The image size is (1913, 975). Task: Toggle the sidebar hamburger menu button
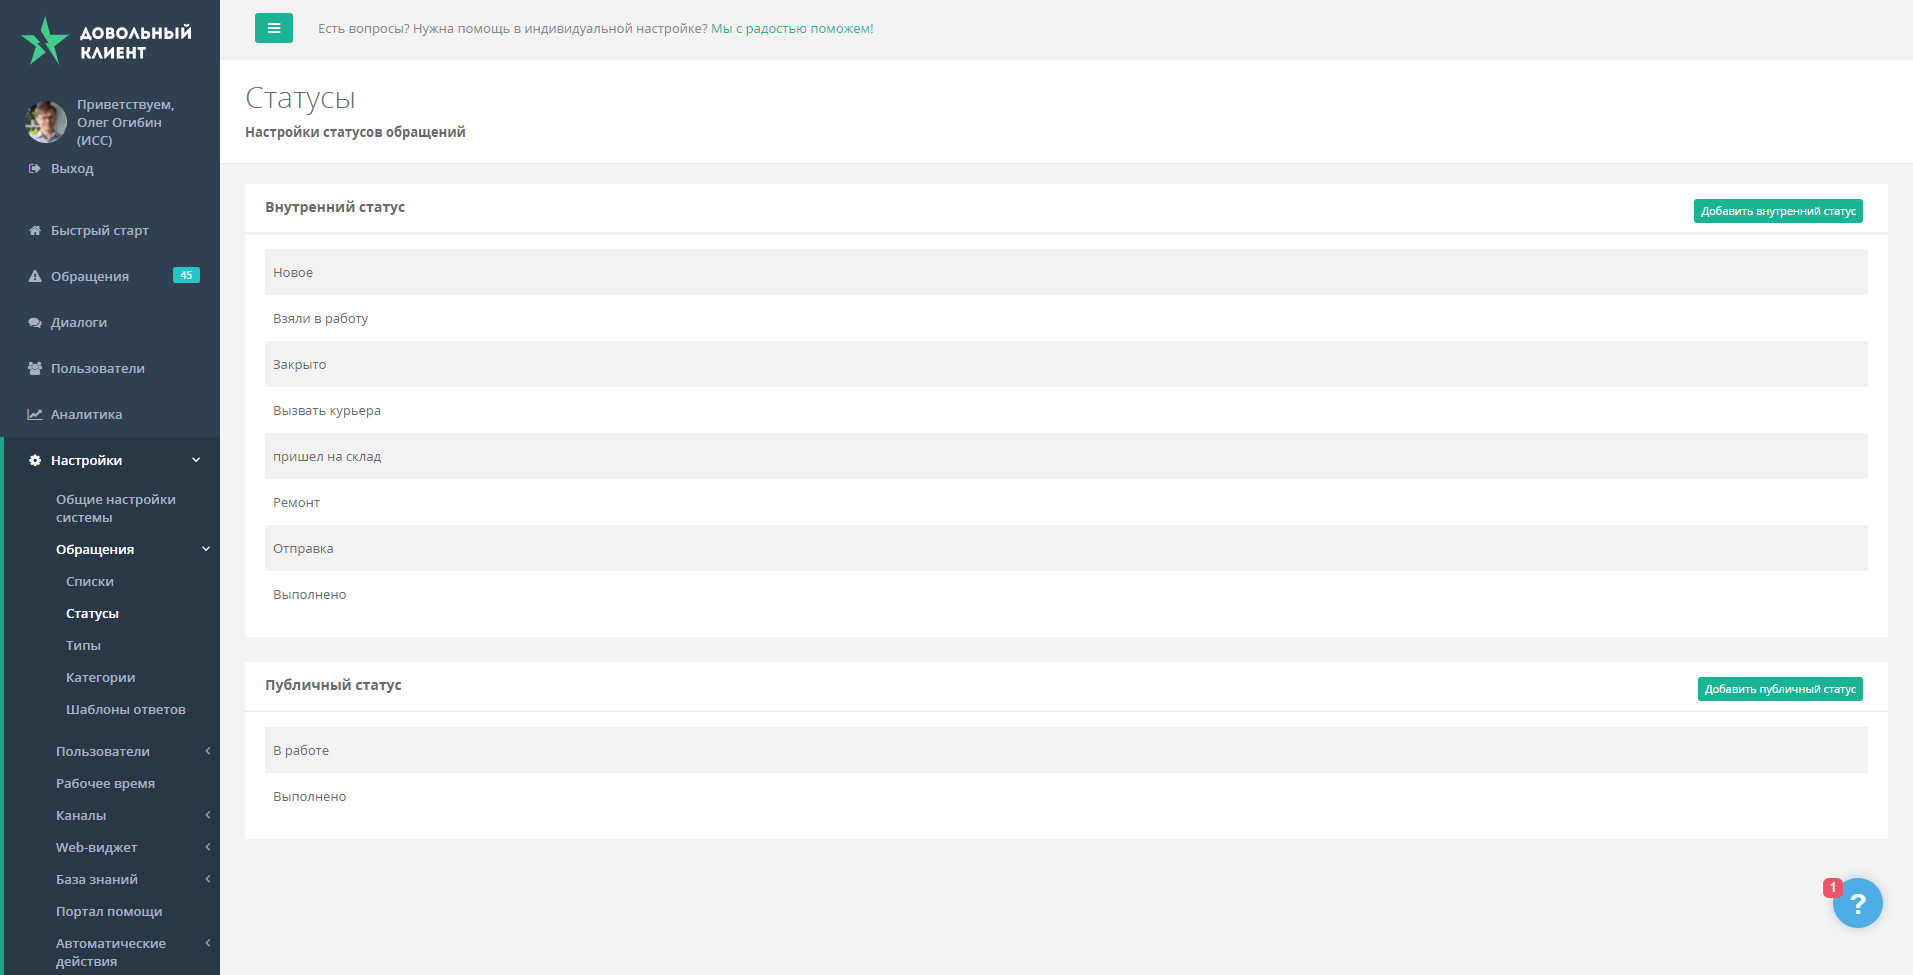coord(274,28)
